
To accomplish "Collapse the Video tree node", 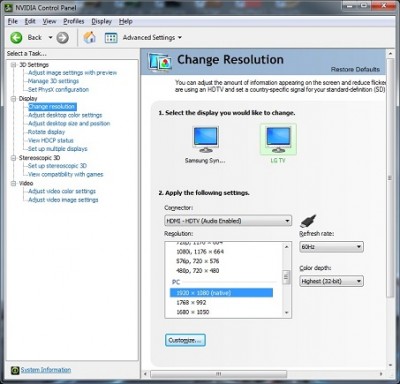I will click(13, 183).
